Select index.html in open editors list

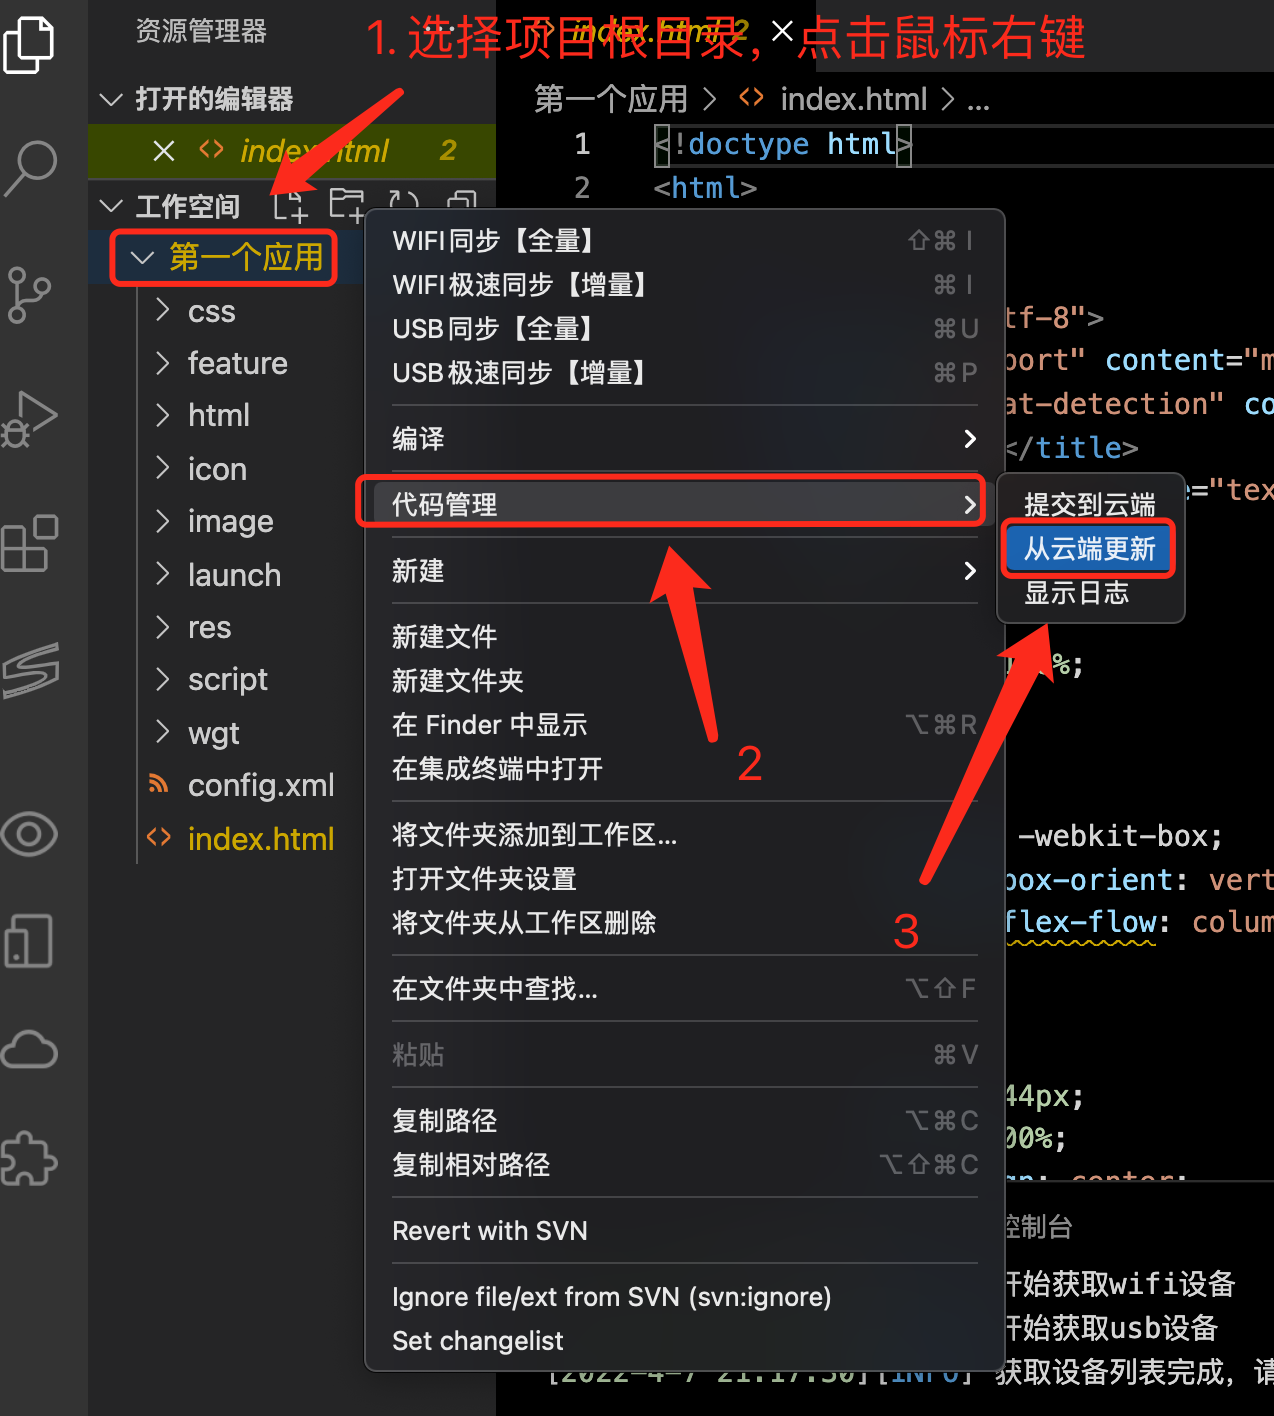tap(315, 151)
